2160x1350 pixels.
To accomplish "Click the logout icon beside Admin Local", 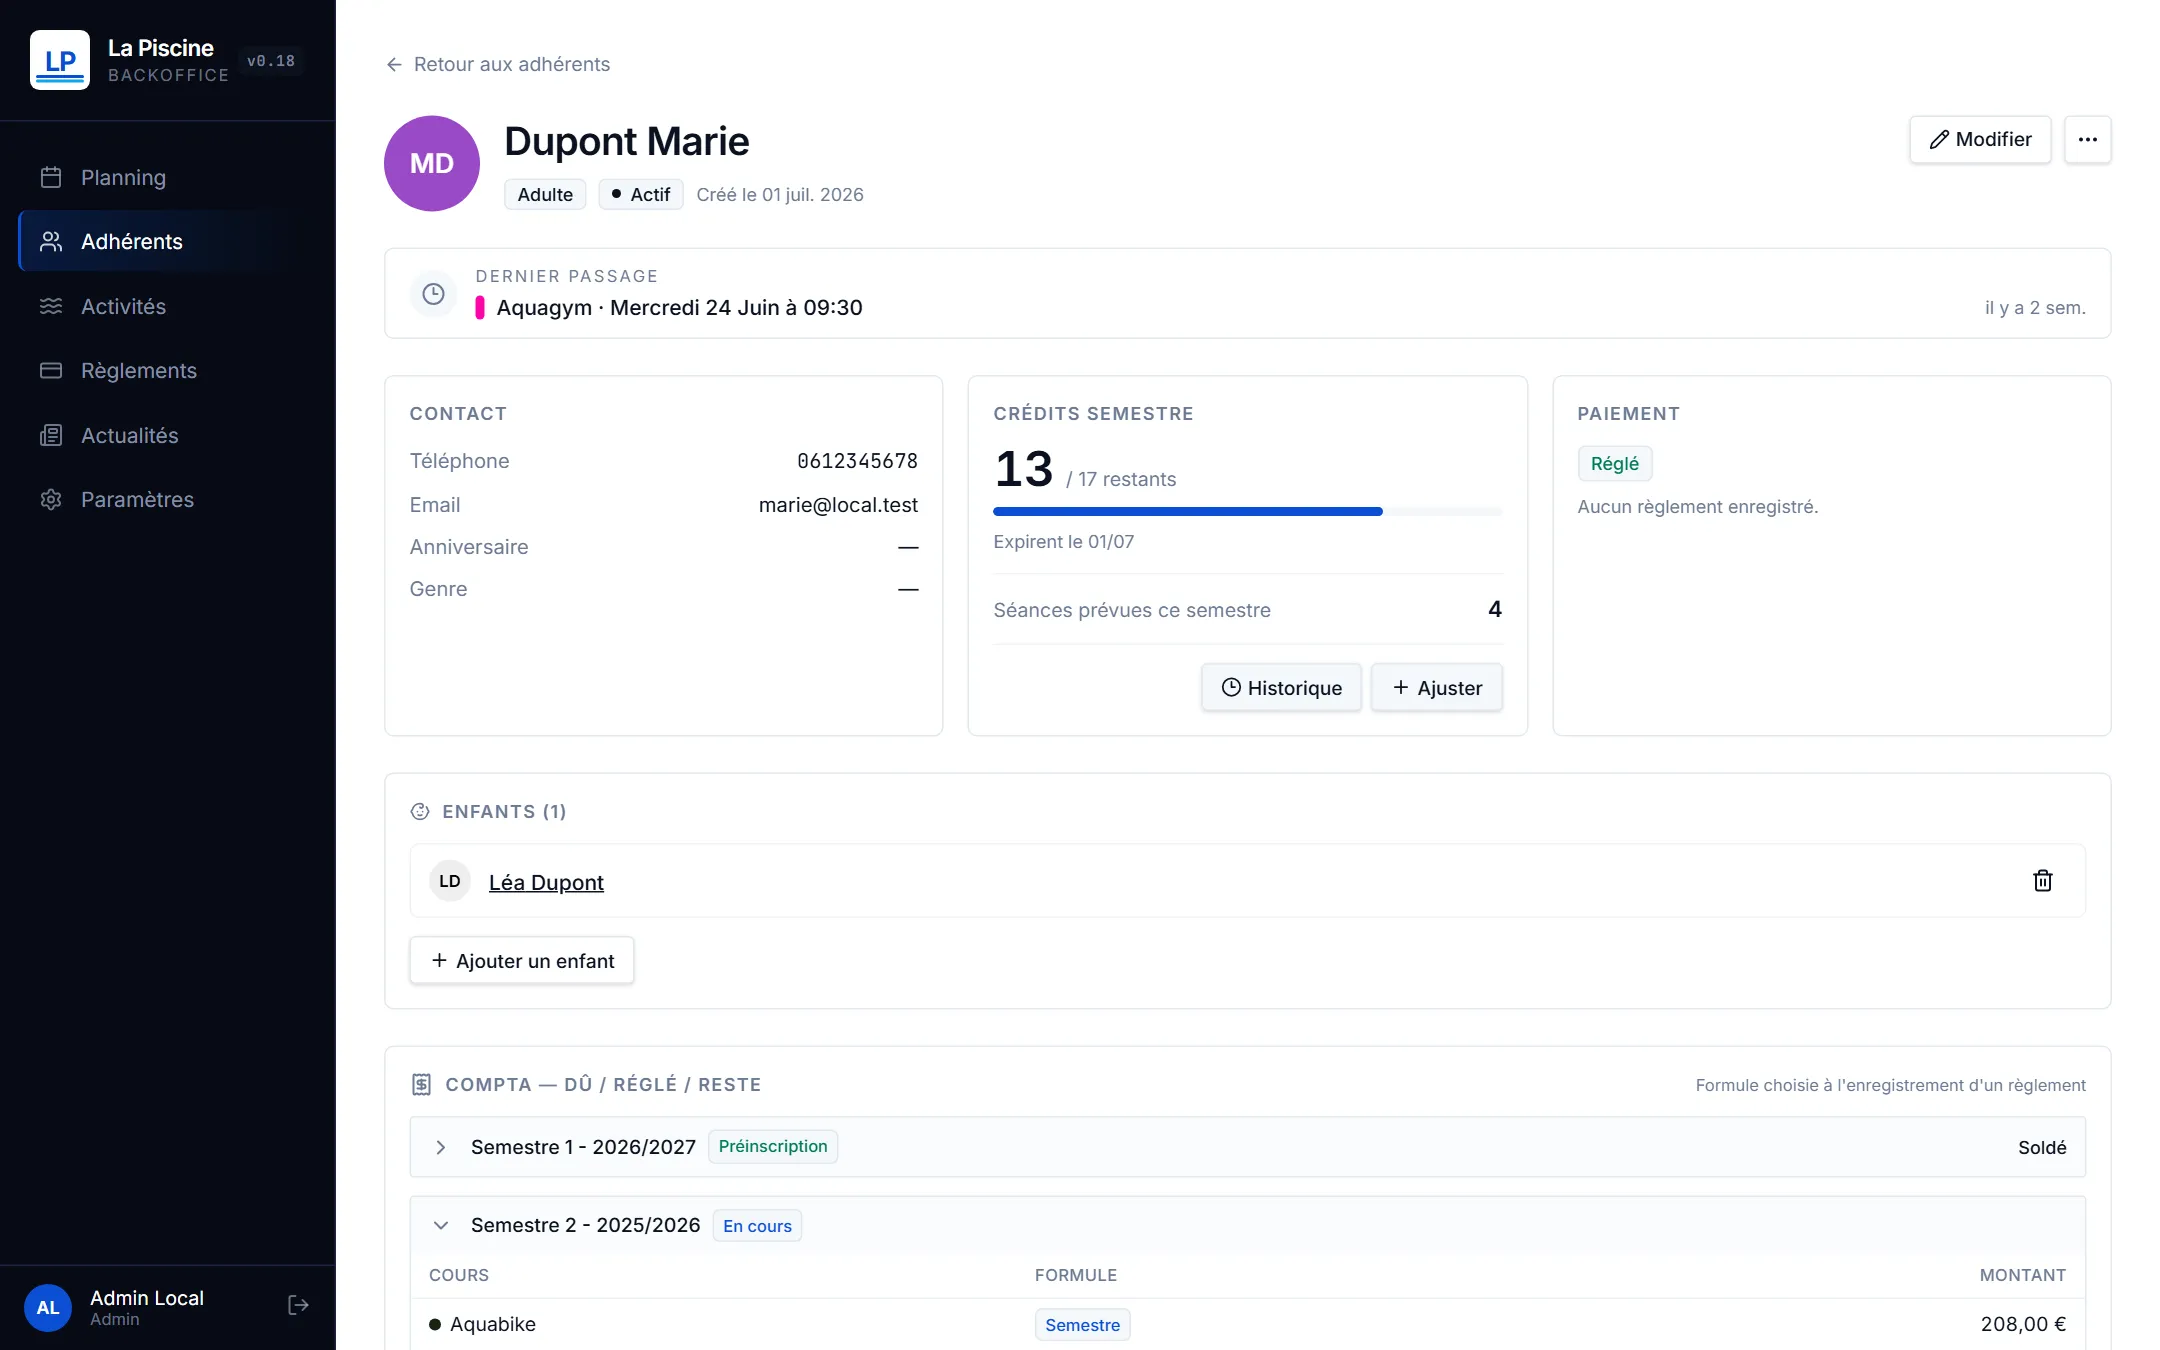I will 298,1305.
